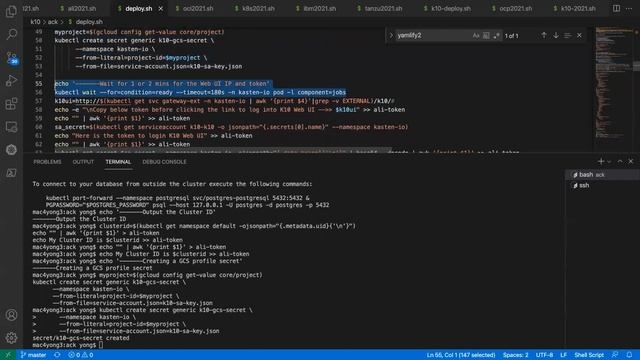Click the code minimap overview
This screenshot has height=360, width=640.
click(x=613, y=84)
